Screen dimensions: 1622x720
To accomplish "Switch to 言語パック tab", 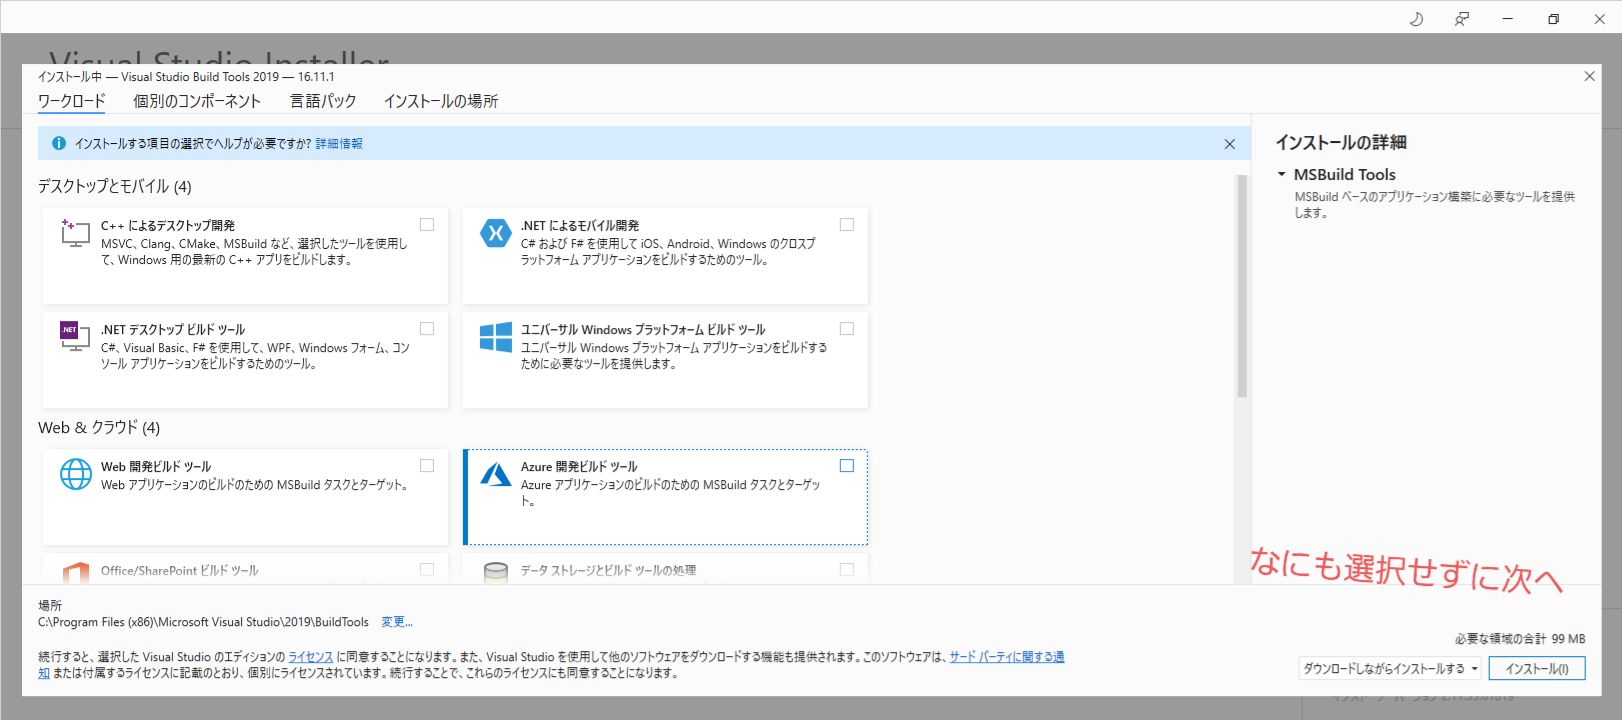I will pyautogui.click(x=323, y=101).
